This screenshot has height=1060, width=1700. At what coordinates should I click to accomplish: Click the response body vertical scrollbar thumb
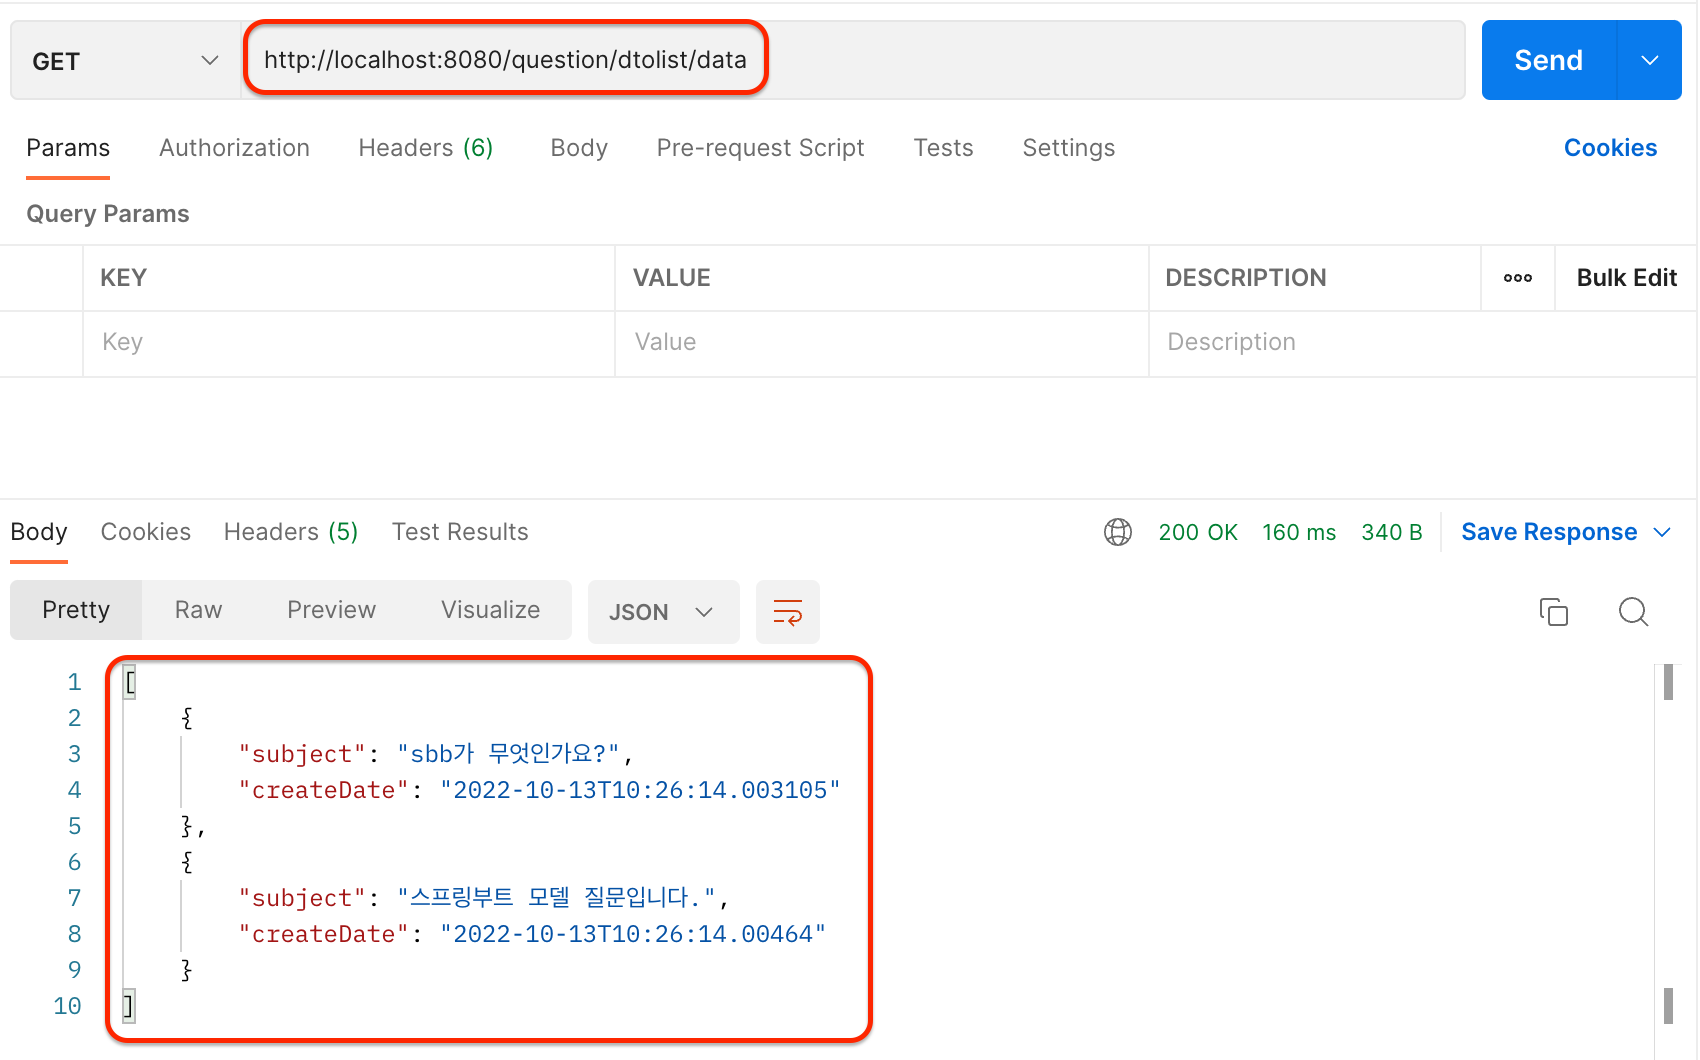point(1668,682)
